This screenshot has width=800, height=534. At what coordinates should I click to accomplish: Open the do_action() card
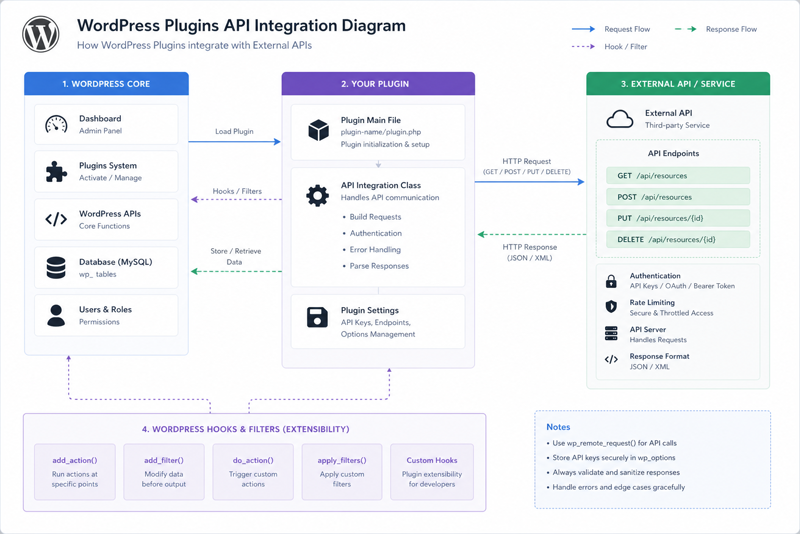(x=253, y=472)
